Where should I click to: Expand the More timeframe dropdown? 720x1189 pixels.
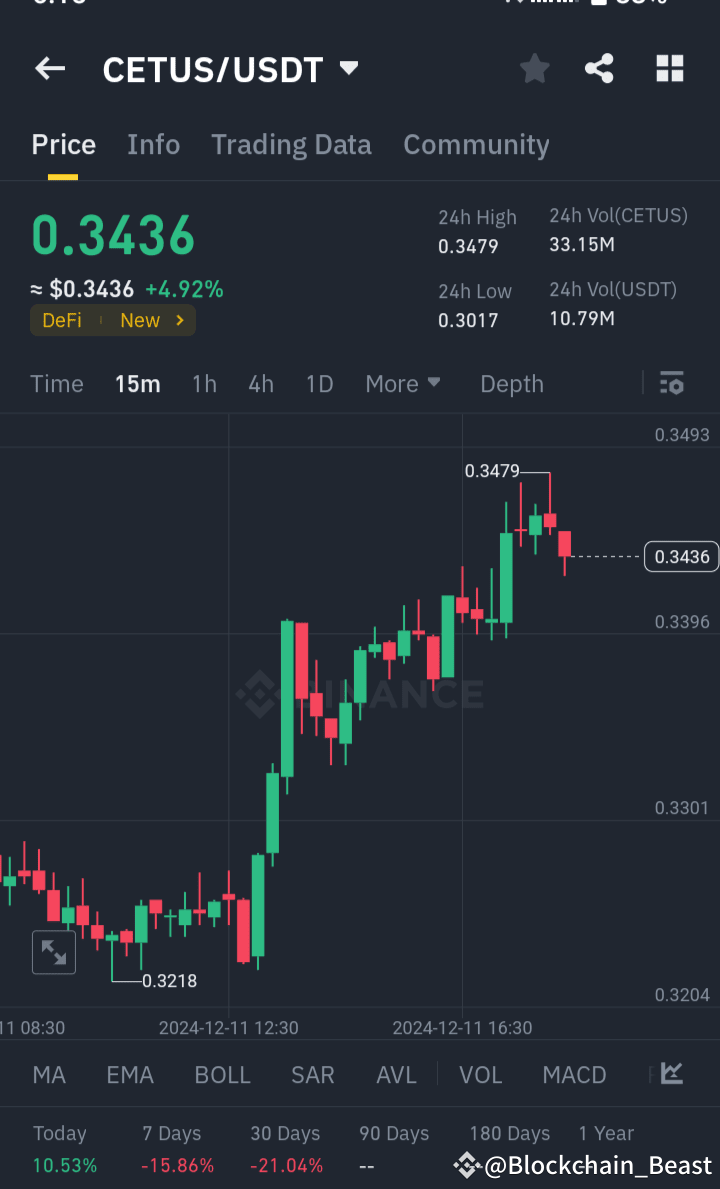point(403,383)
